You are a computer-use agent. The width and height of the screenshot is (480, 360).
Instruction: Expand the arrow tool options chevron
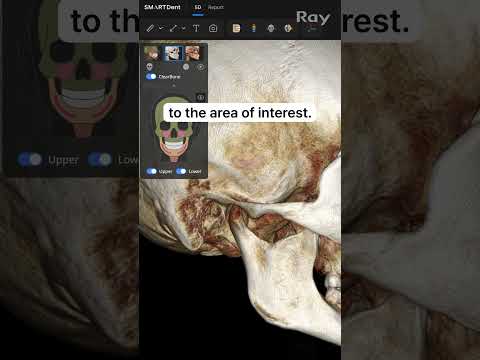click(x=184, y=28)
